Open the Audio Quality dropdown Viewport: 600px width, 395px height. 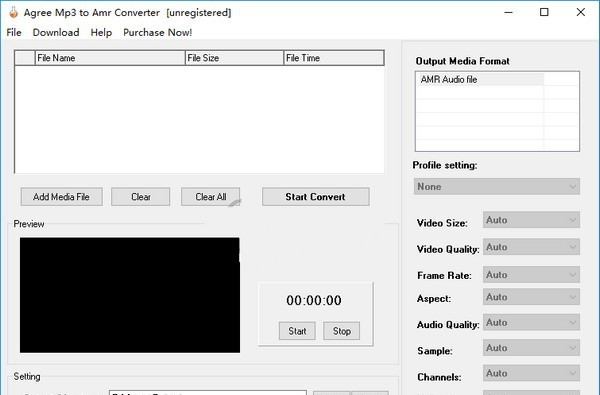(x=531, y=323)
